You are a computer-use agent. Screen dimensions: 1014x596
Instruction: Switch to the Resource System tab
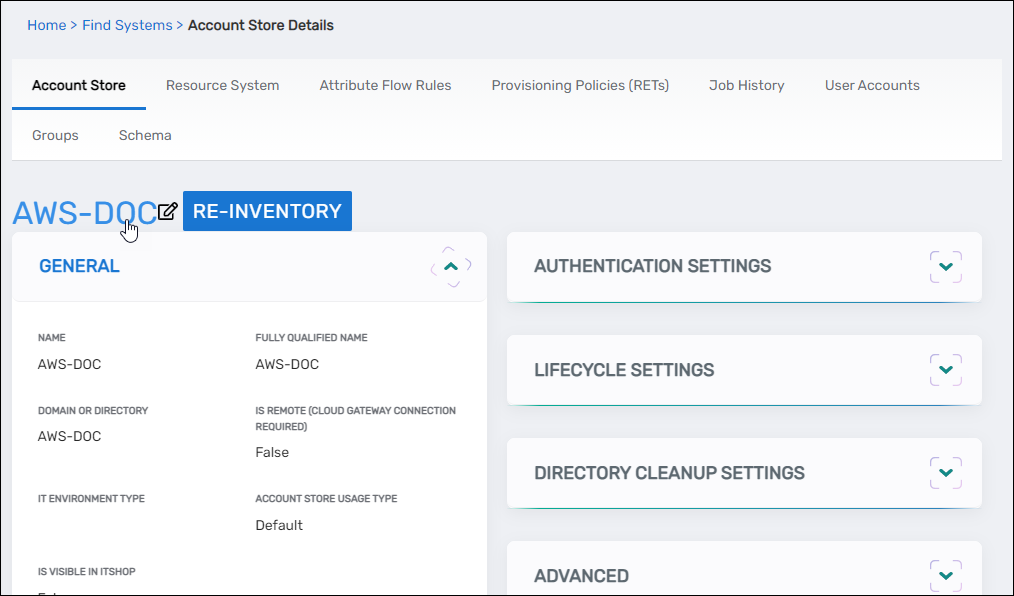pyautogui.click(x=222, y=85)
